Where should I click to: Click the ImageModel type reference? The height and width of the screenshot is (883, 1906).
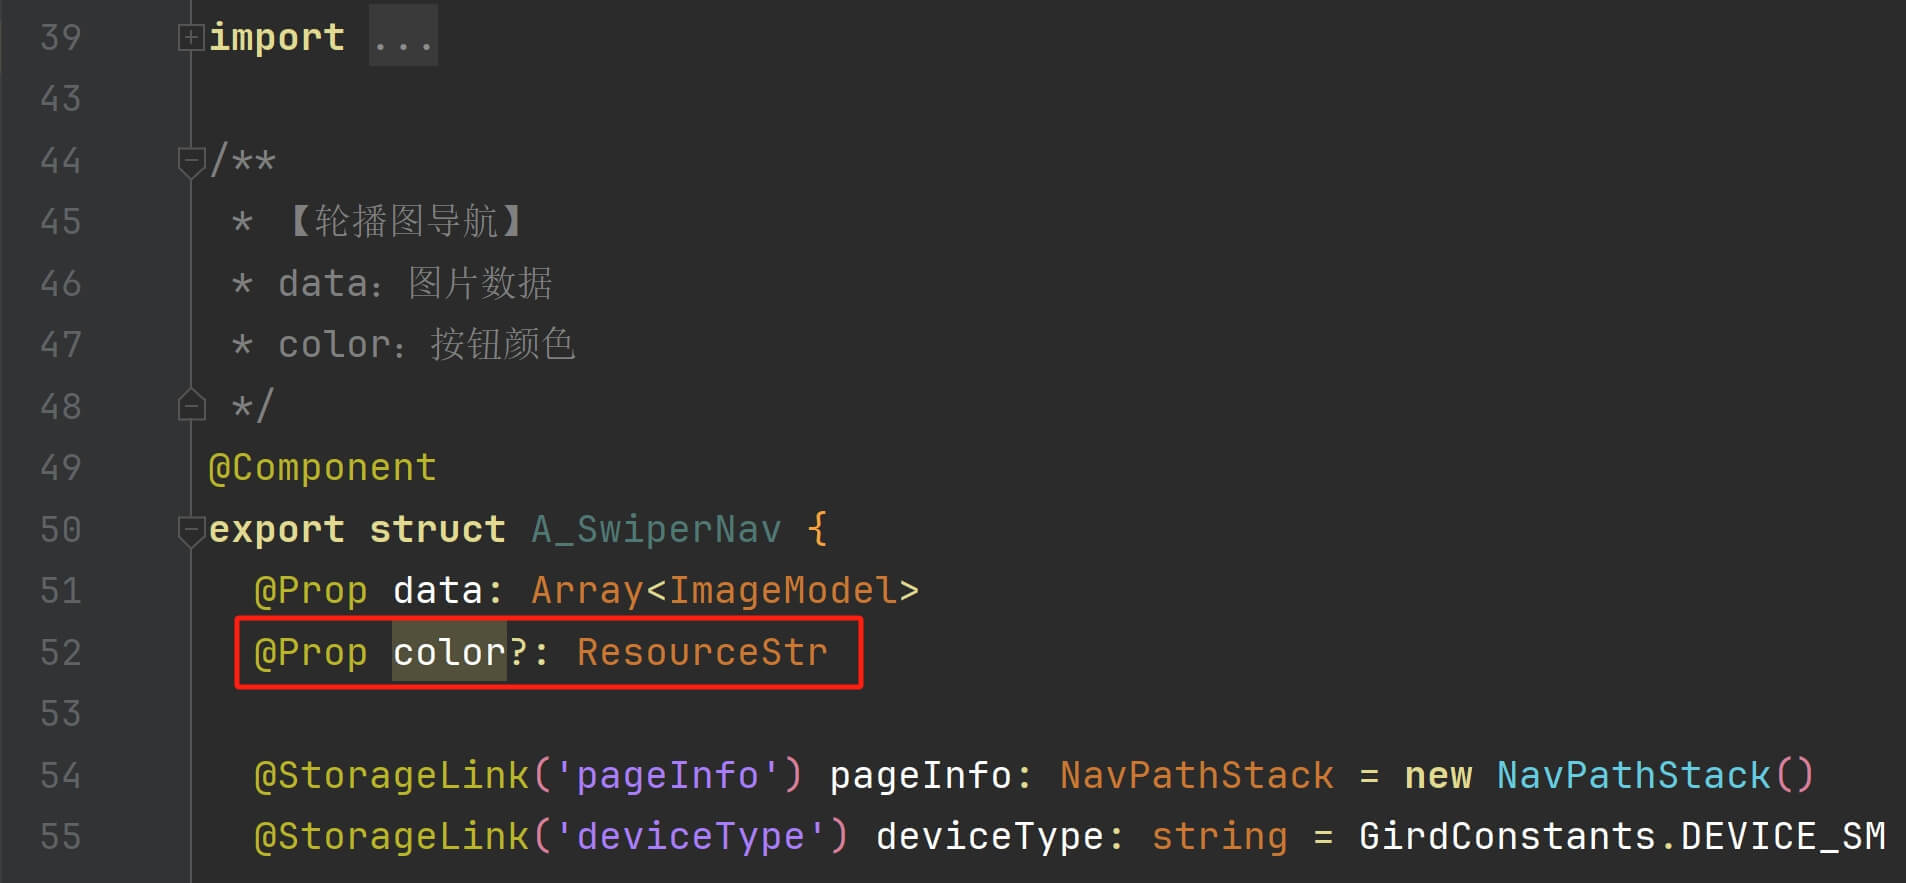tap(783, 590)
